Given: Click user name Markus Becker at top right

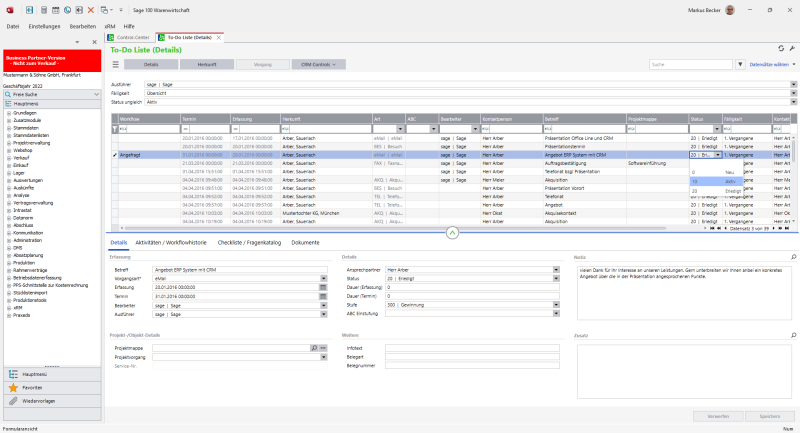Looking at the screenshot, I should pyautogui.click(x=704, y=10).
